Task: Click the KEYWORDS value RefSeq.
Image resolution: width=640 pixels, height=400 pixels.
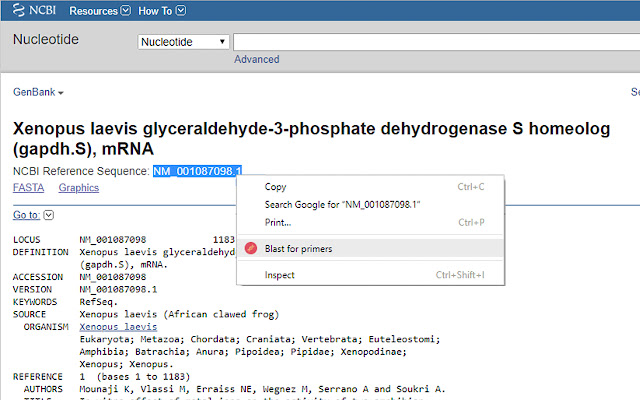Action: (99, 302)
